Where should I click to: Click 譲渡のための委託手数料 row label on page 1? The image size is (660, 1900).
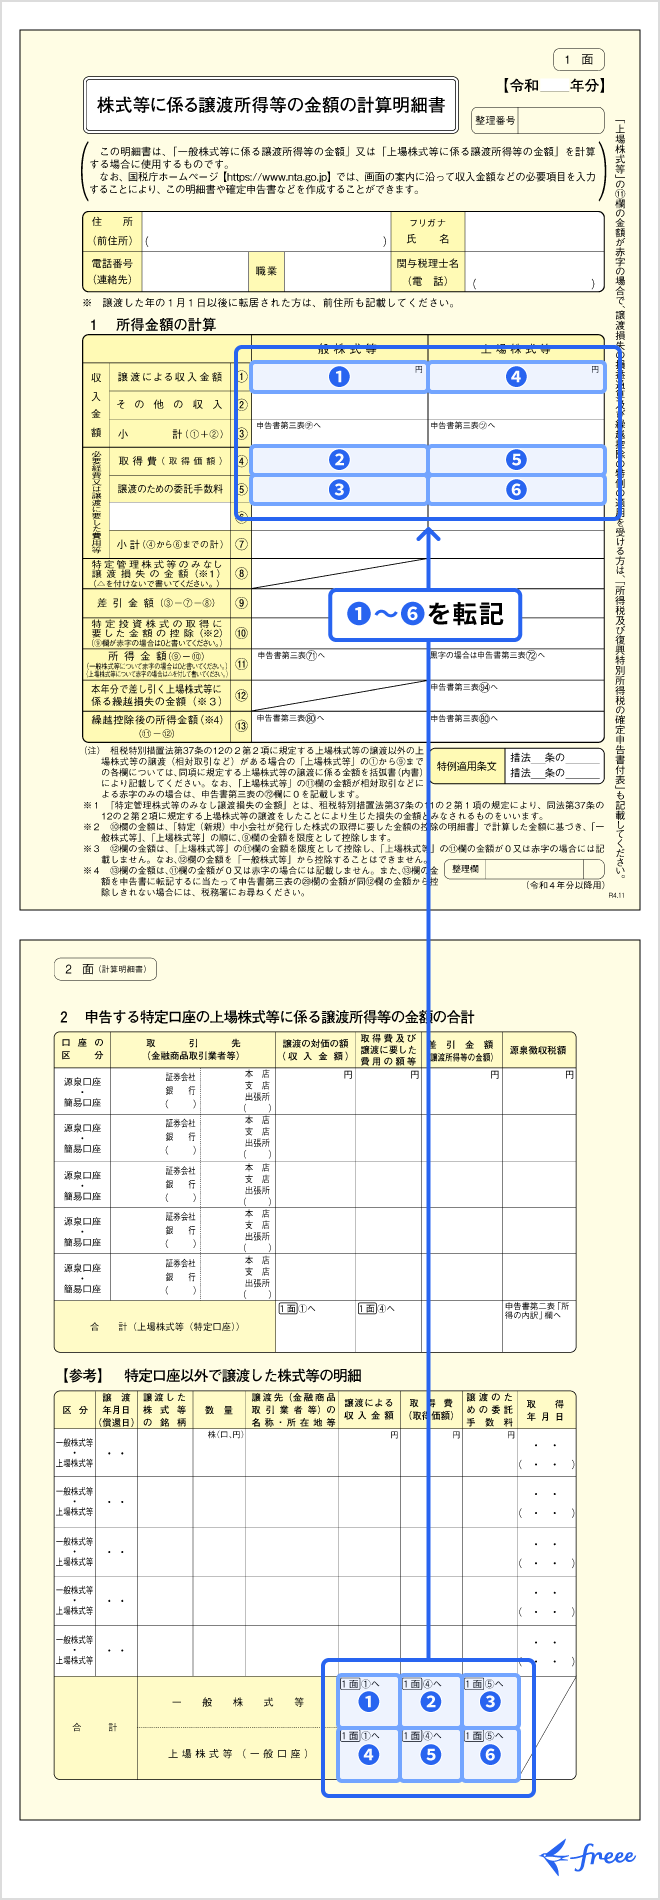pyautogui.click(x=170, y=489)
